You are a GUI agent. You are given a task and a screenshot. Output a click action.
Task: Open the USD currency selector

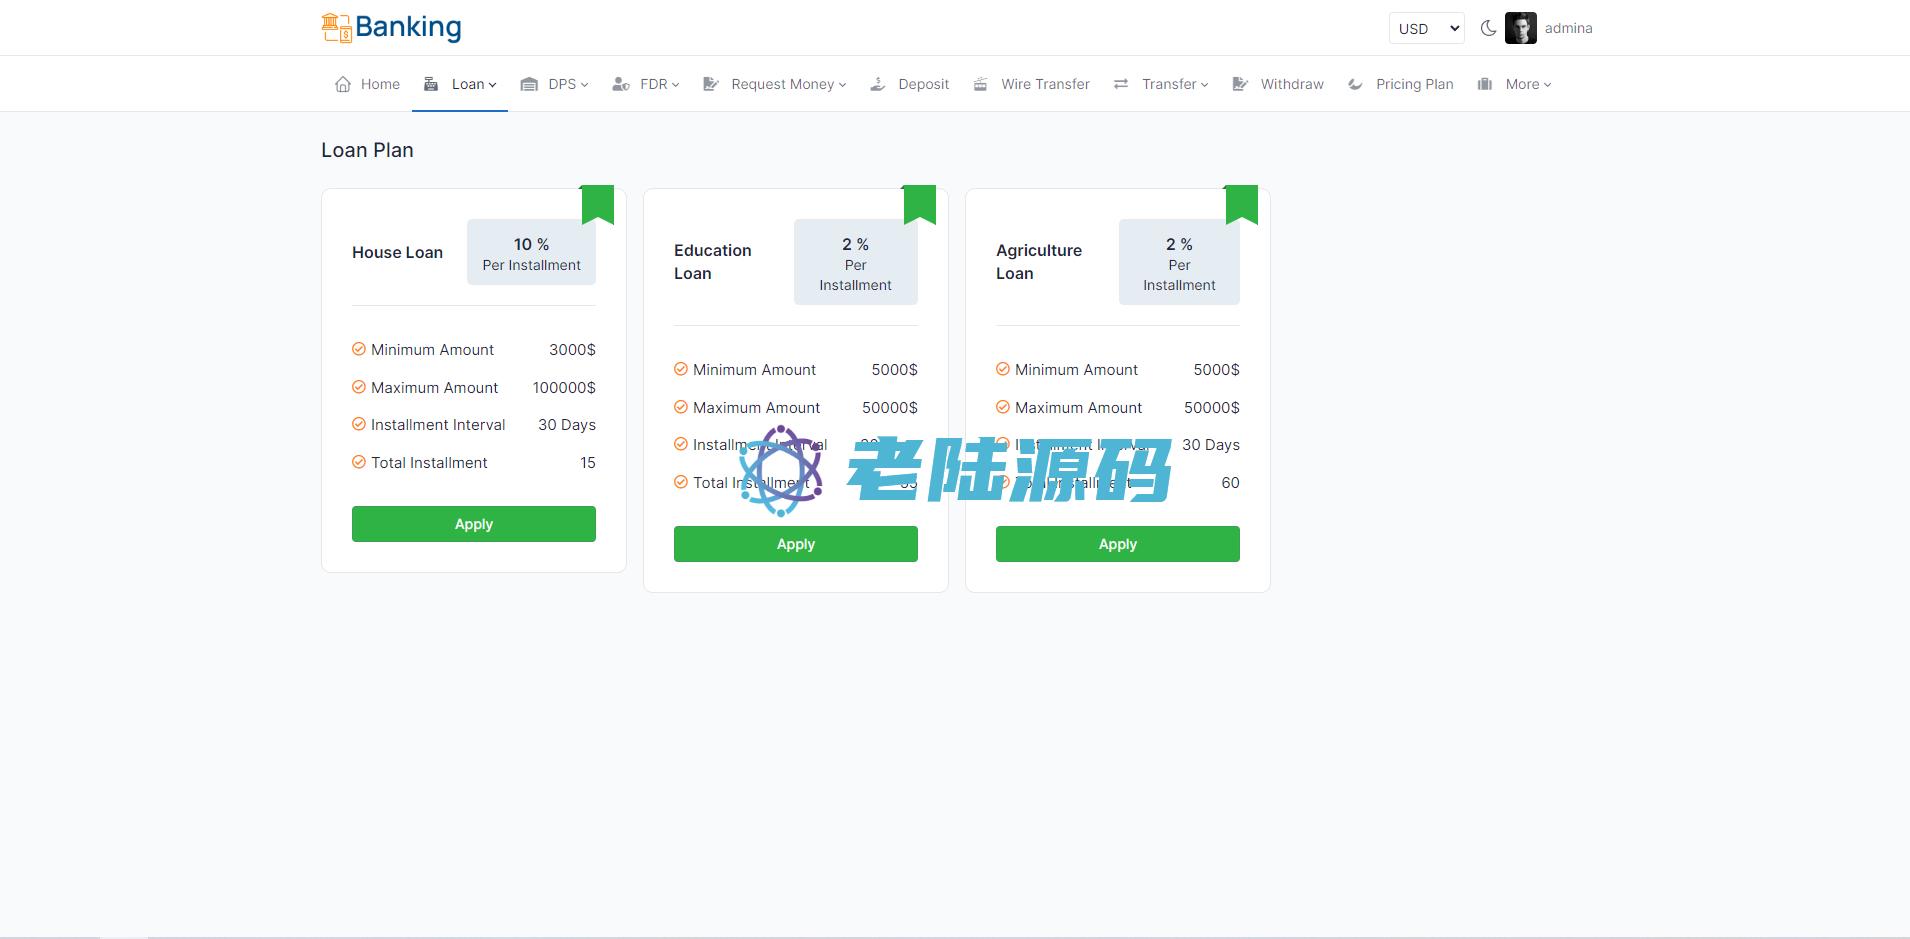click(x=1426, y=28)
